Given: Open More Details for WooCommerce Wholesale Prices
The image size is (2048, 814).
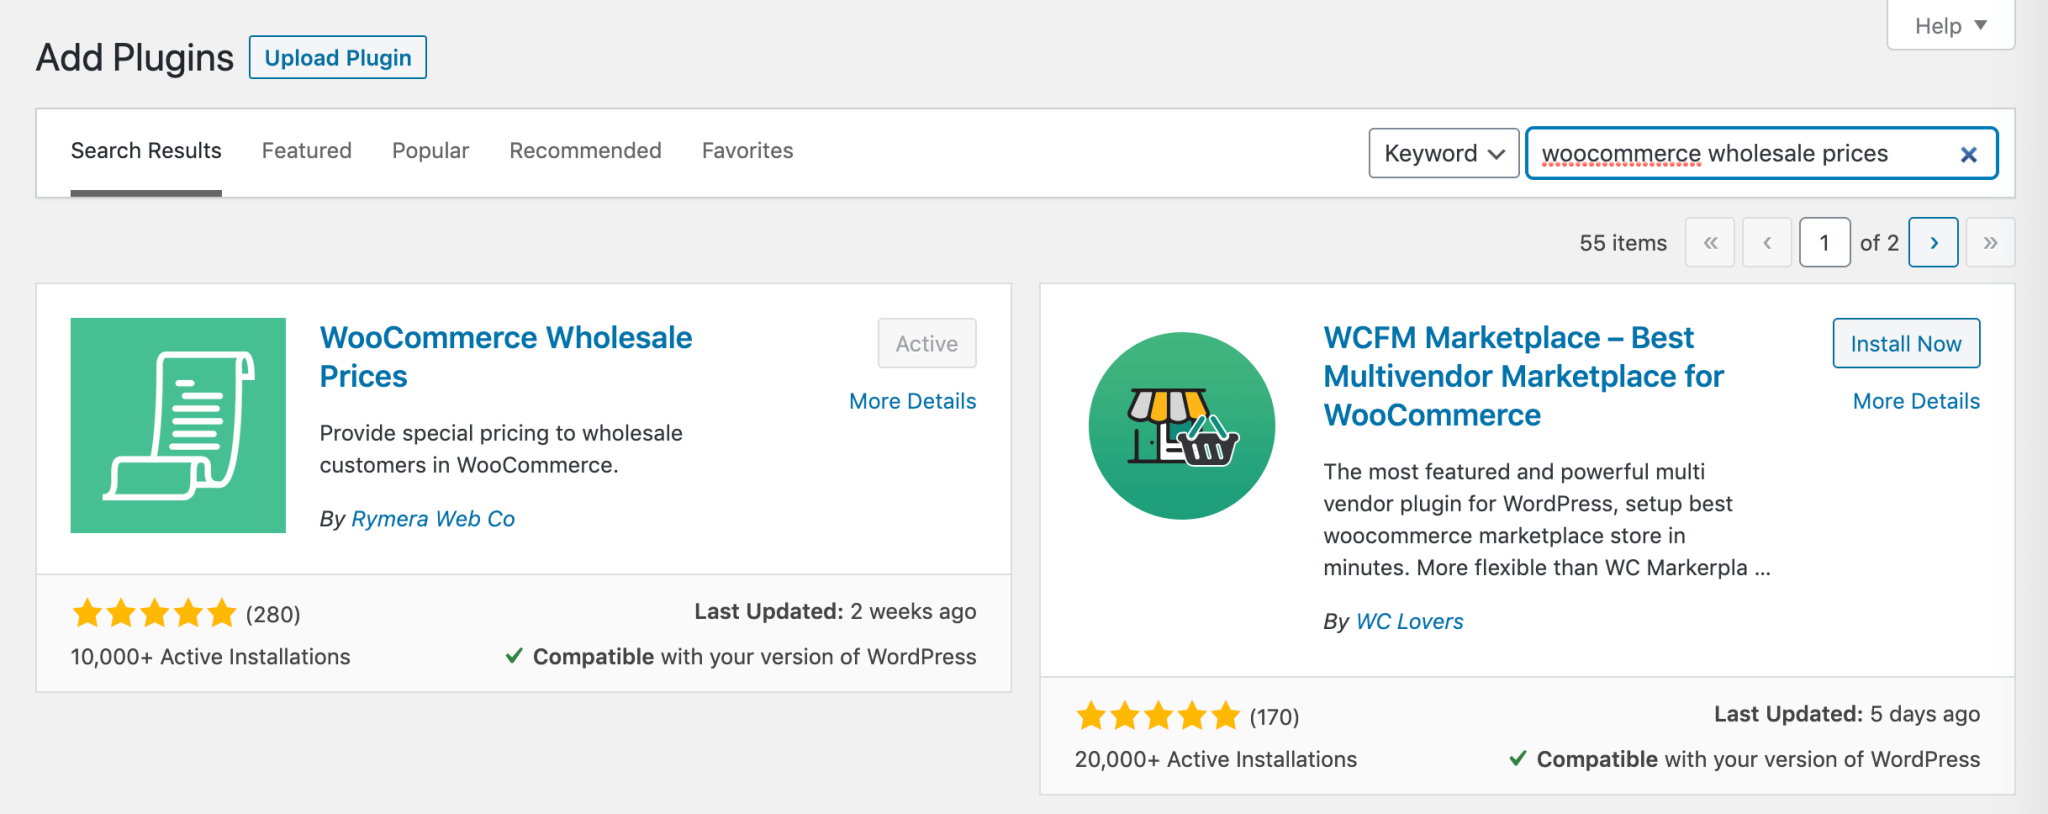Looking at the screenshot, I should [x=912, y=401].
